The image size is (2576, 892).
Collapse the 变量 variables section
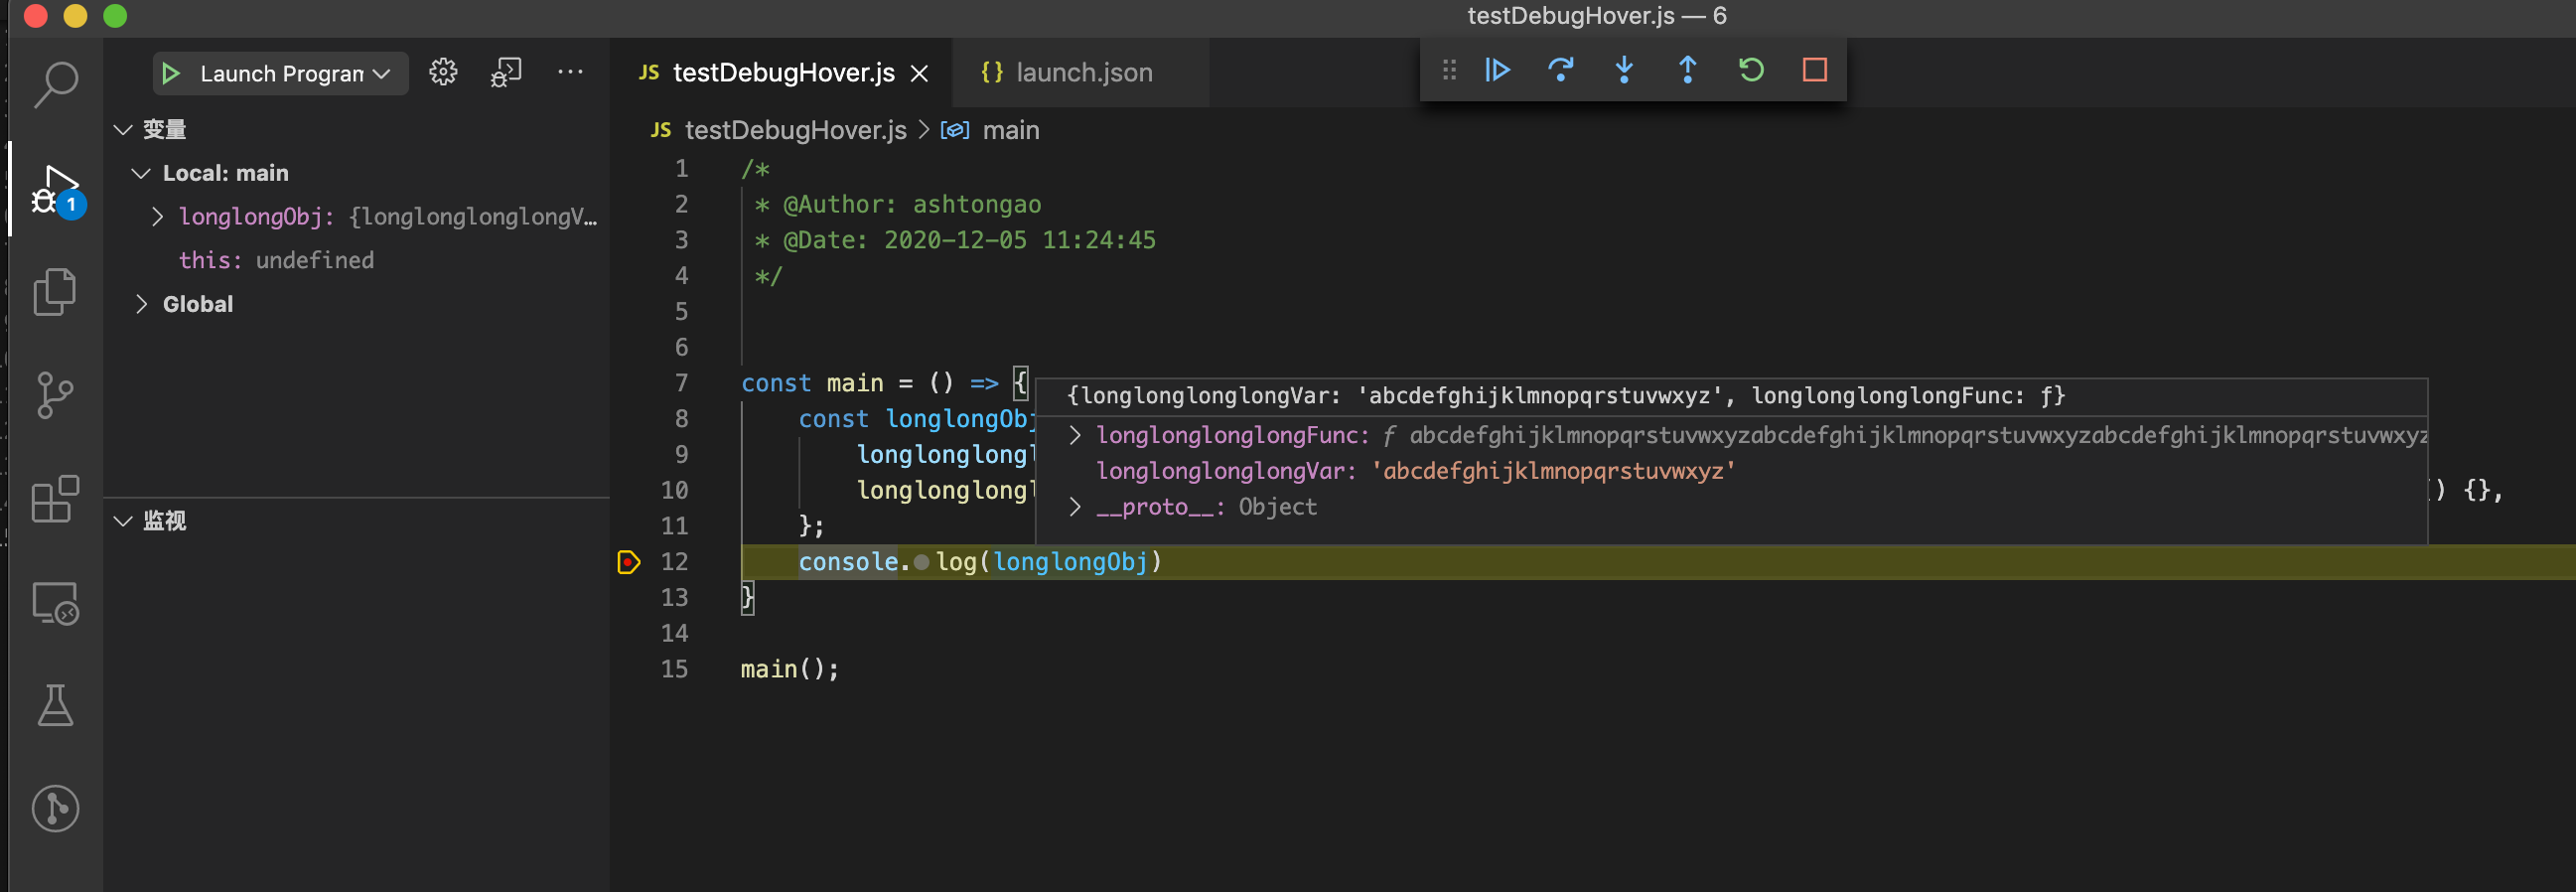coord(123,130)
